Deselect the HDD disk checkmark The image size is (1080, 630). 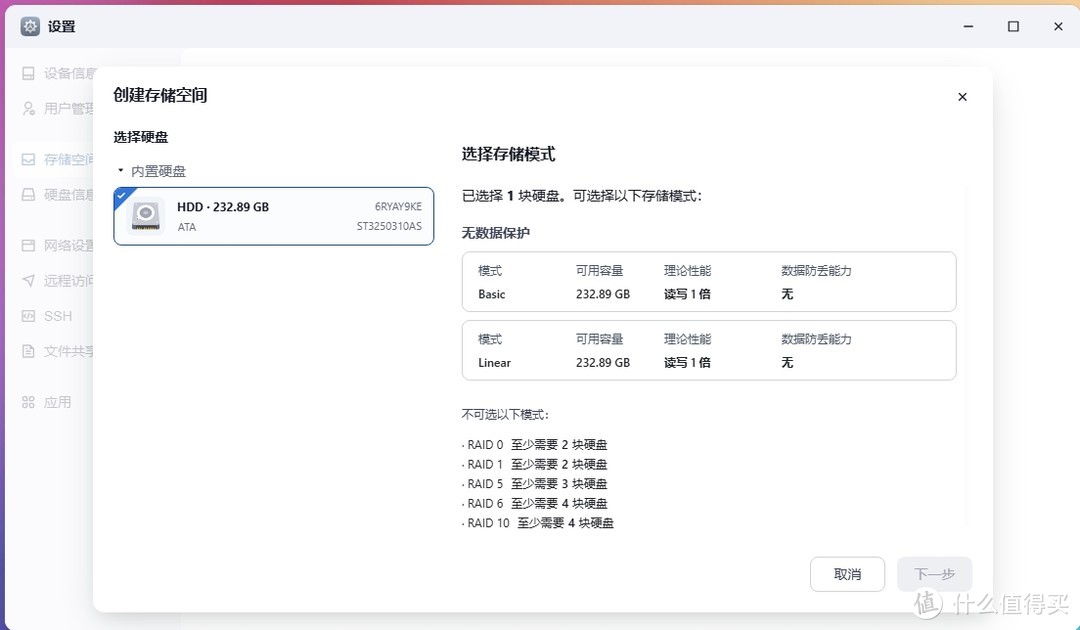(123, 196)
